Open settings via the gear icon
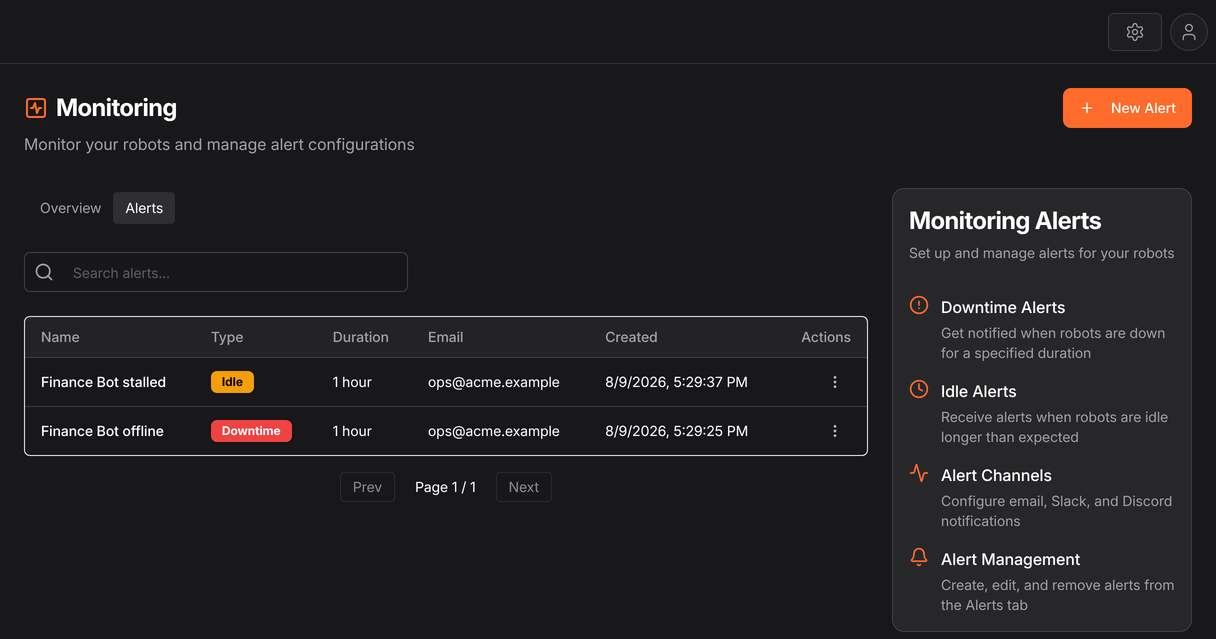Screen dimensions: 1216x639 1135,32
